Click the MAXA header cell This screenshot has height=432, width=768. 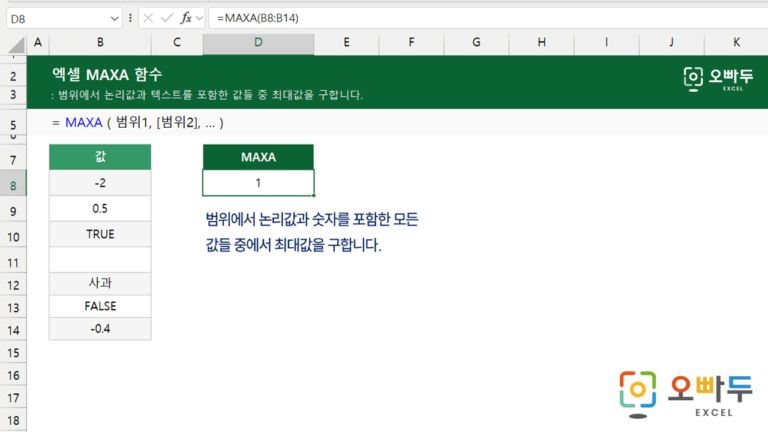[x=258, y=157]
